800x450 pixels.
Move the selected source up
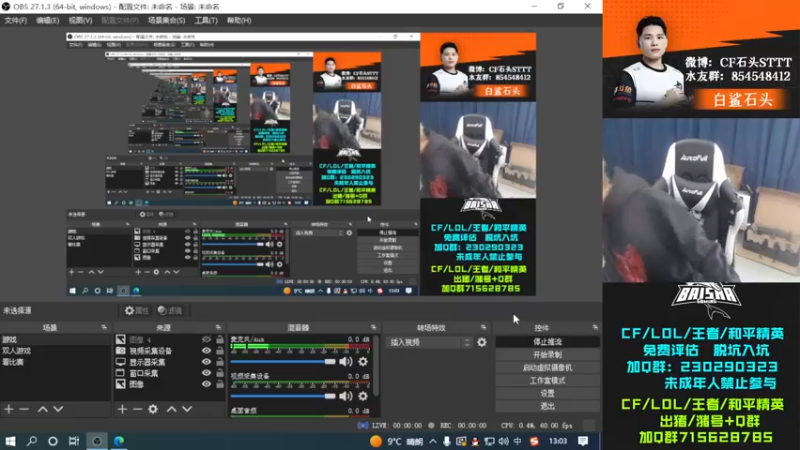tap(172, 409)
